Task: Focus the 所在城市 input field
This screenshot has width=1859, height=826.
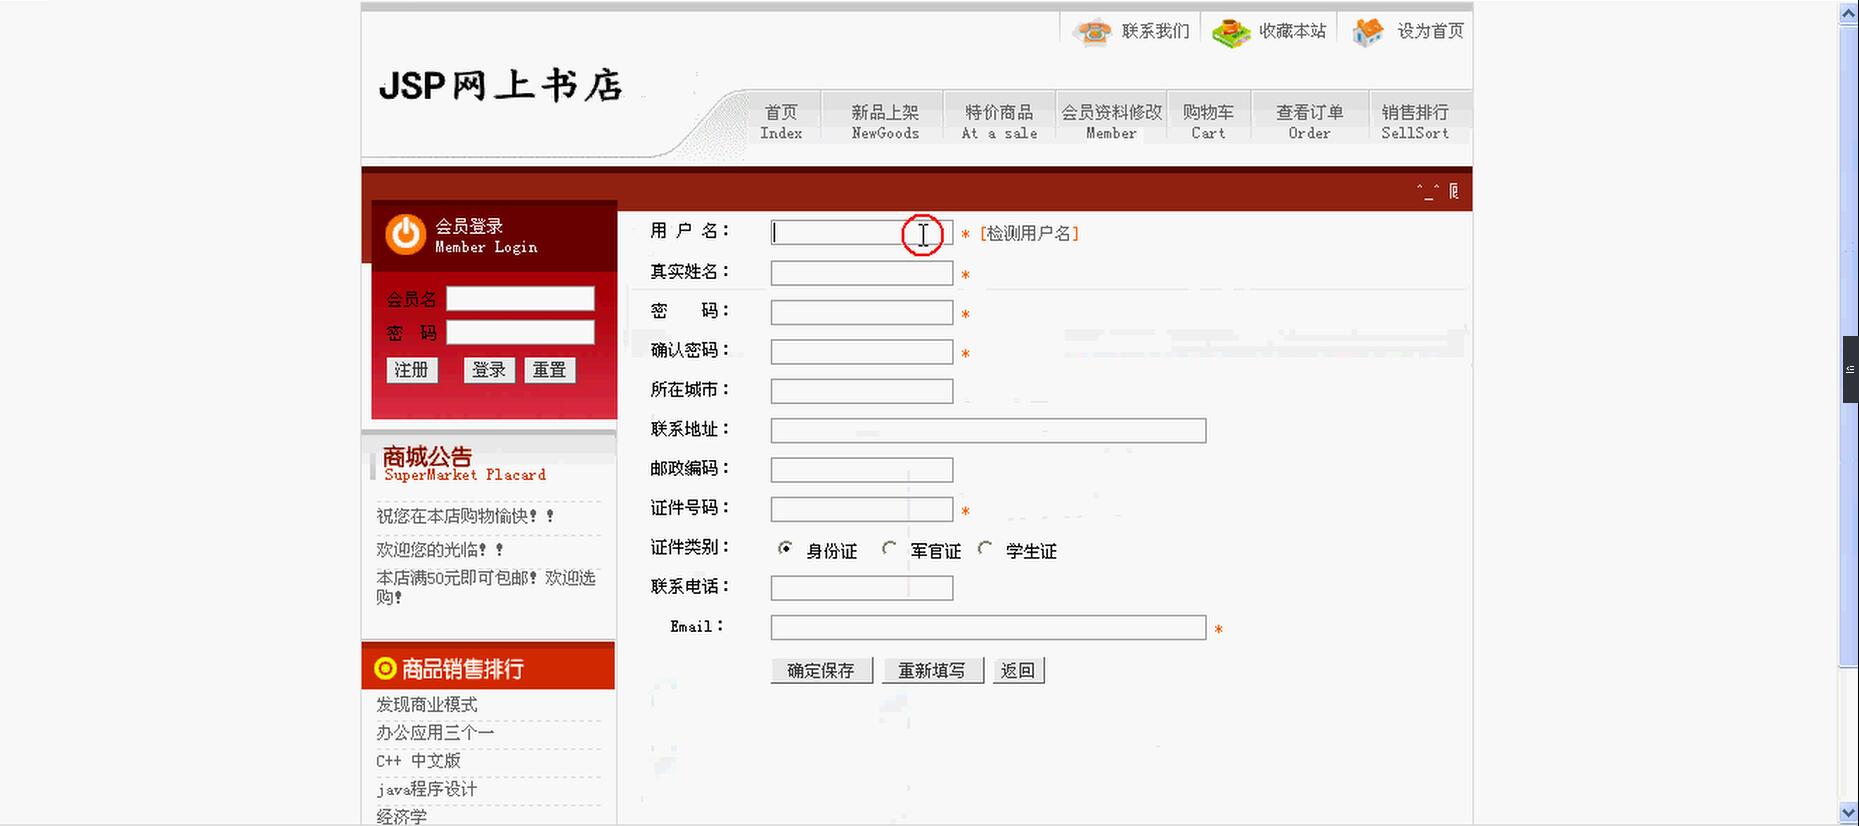Action: click(x=862, y=391)
